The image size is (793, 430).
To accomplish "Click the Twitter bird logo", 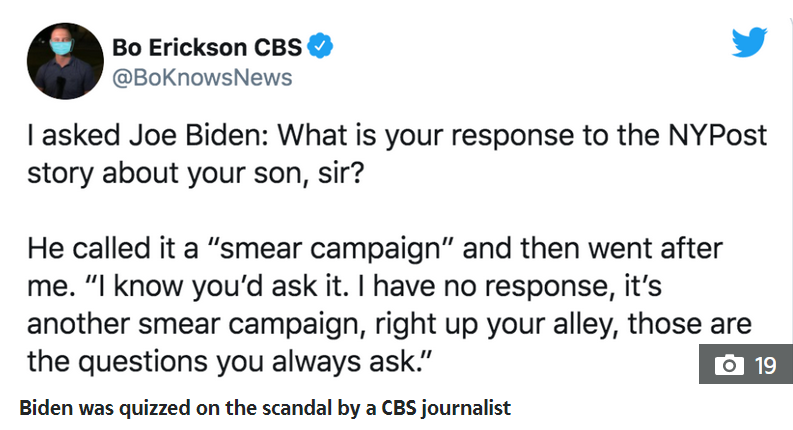I will click(749, 42).
